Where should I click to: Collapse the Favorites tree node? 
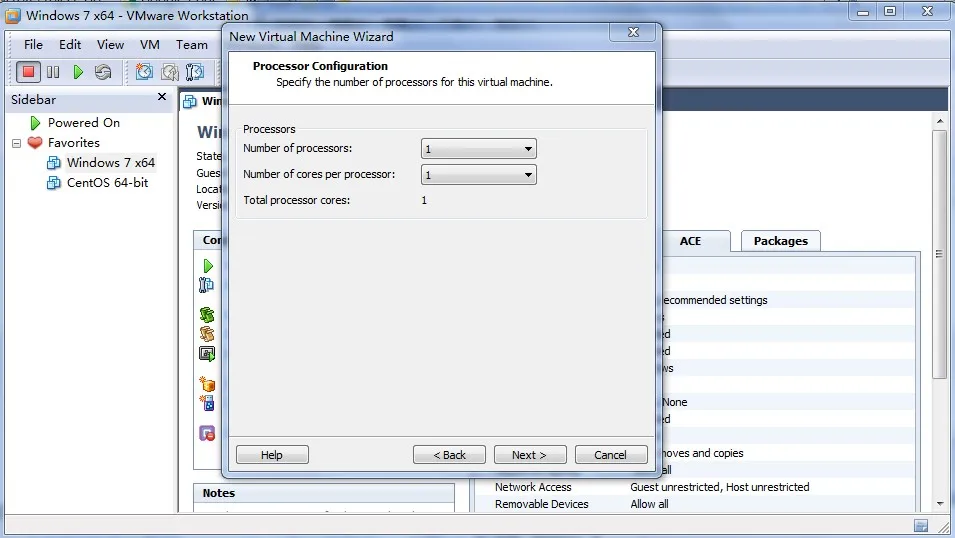pos(16,143)
